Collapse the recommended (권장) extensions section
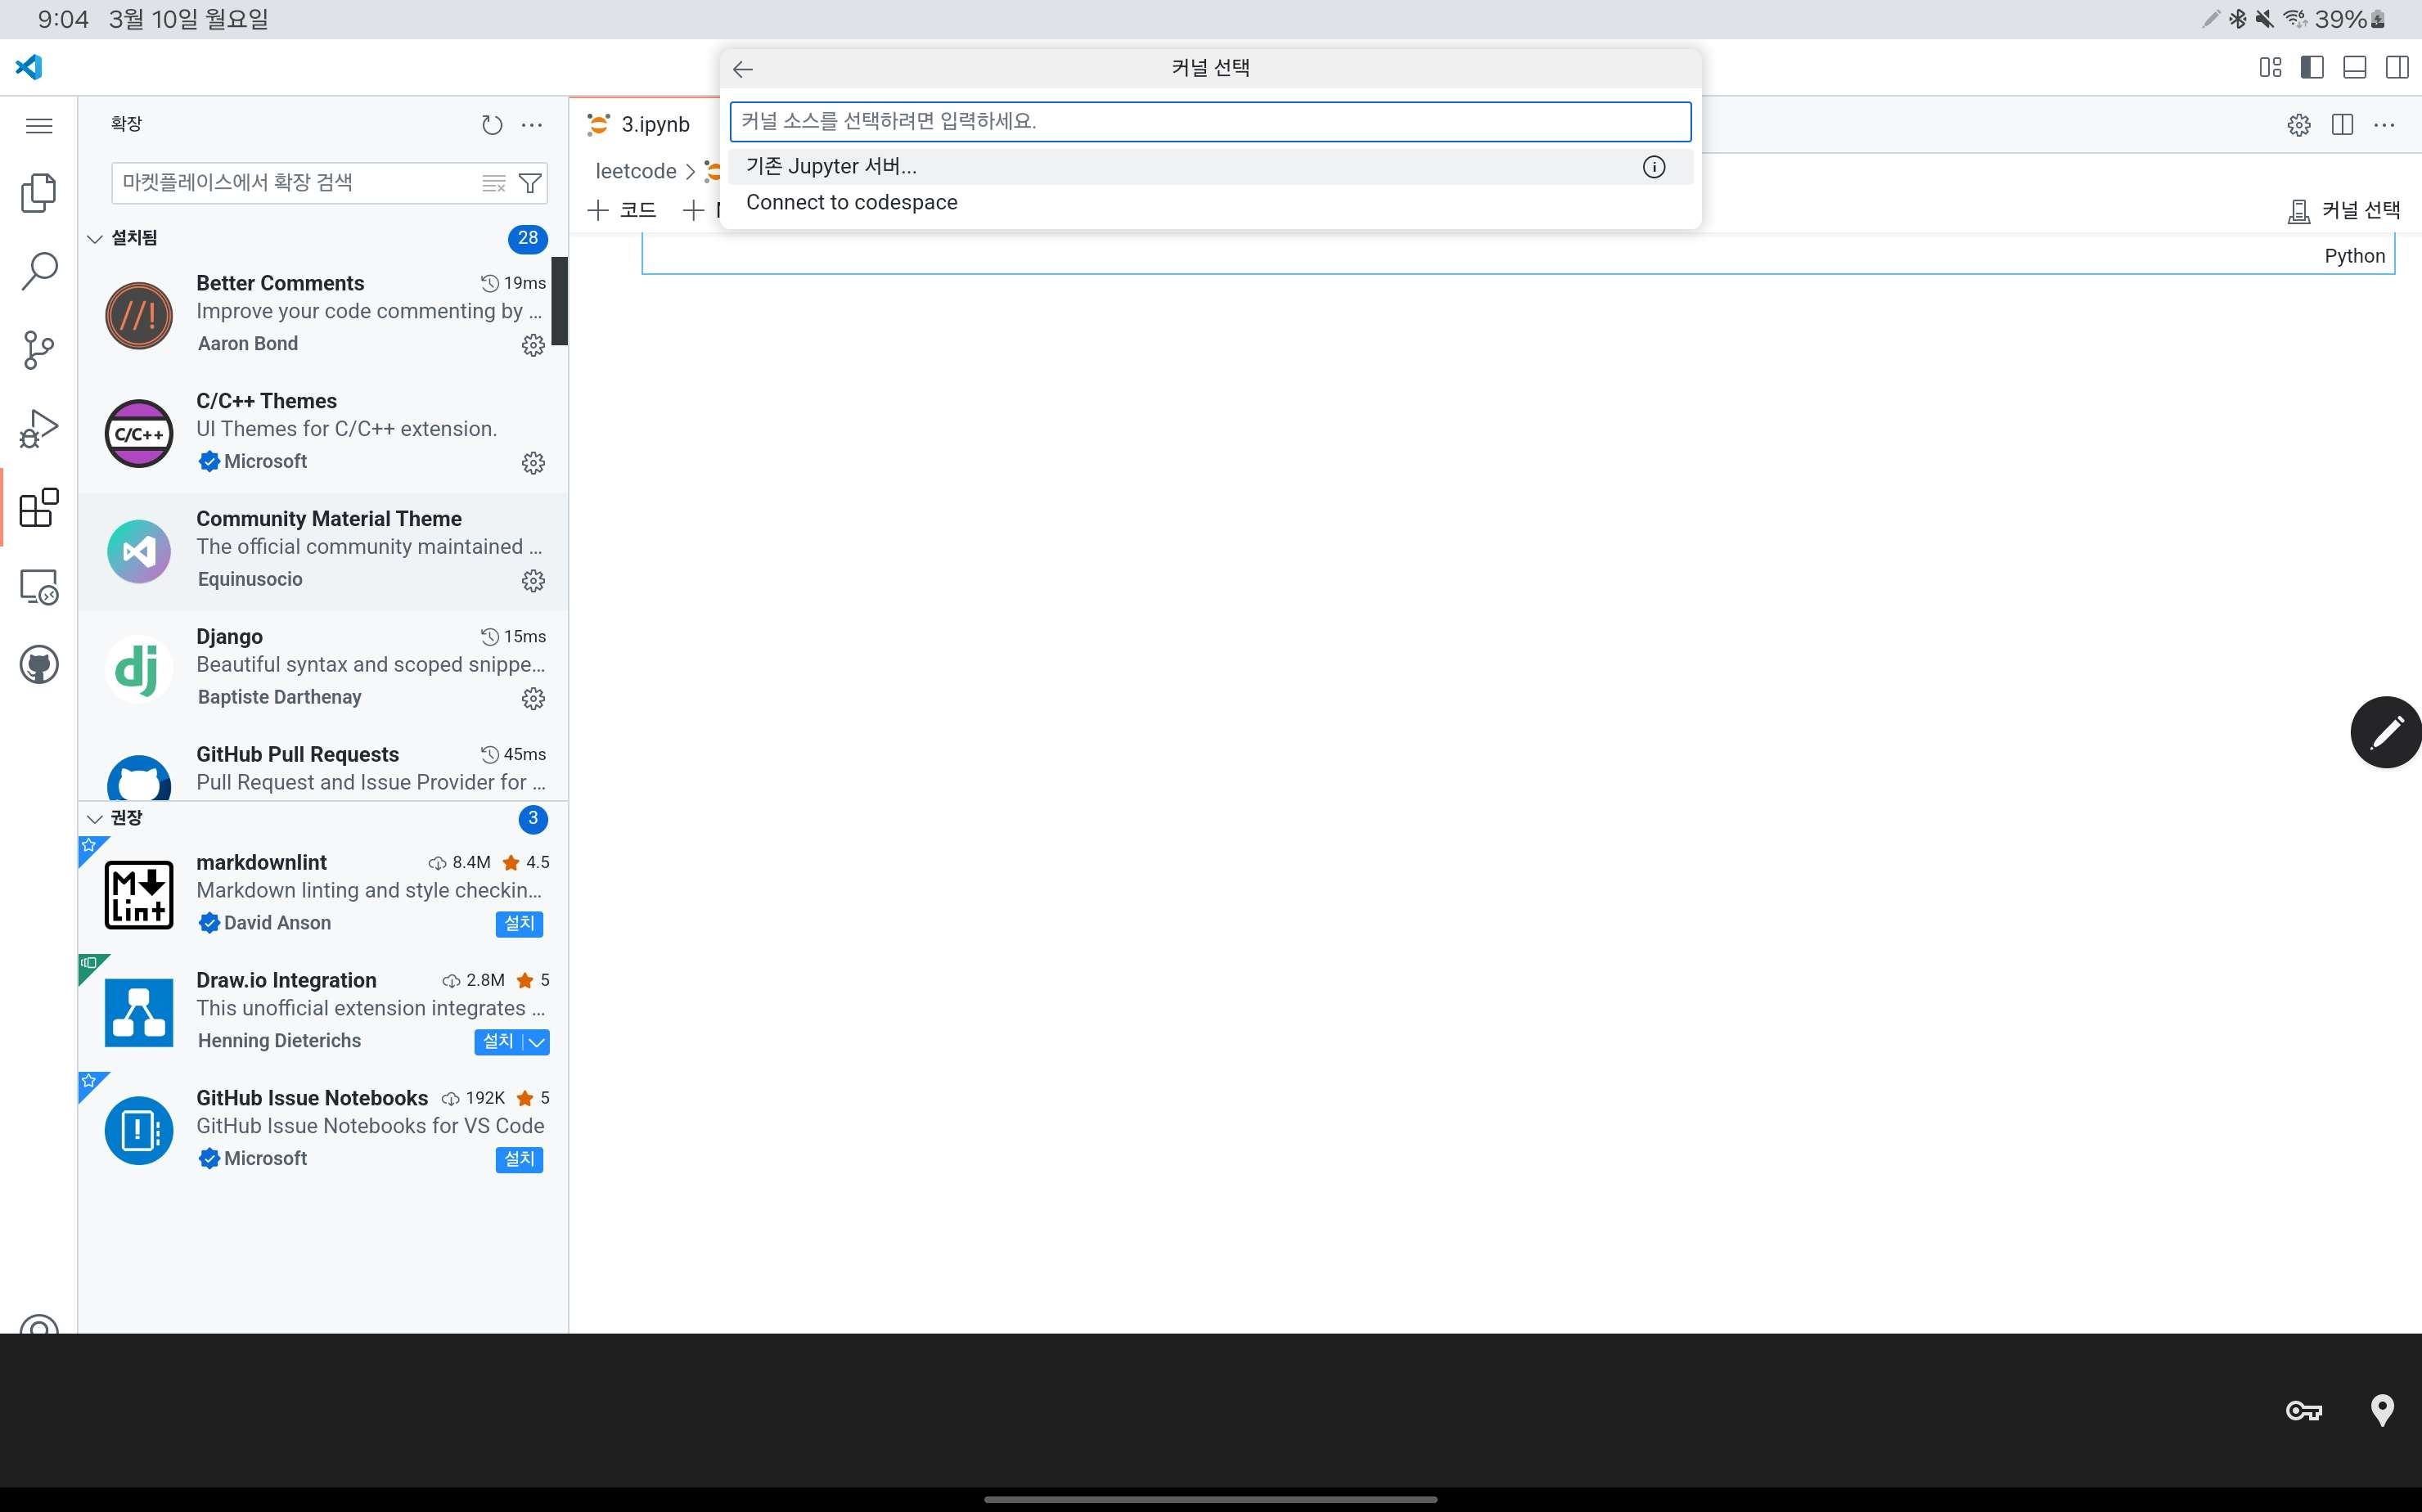2422x1512 pixels. 95,819
